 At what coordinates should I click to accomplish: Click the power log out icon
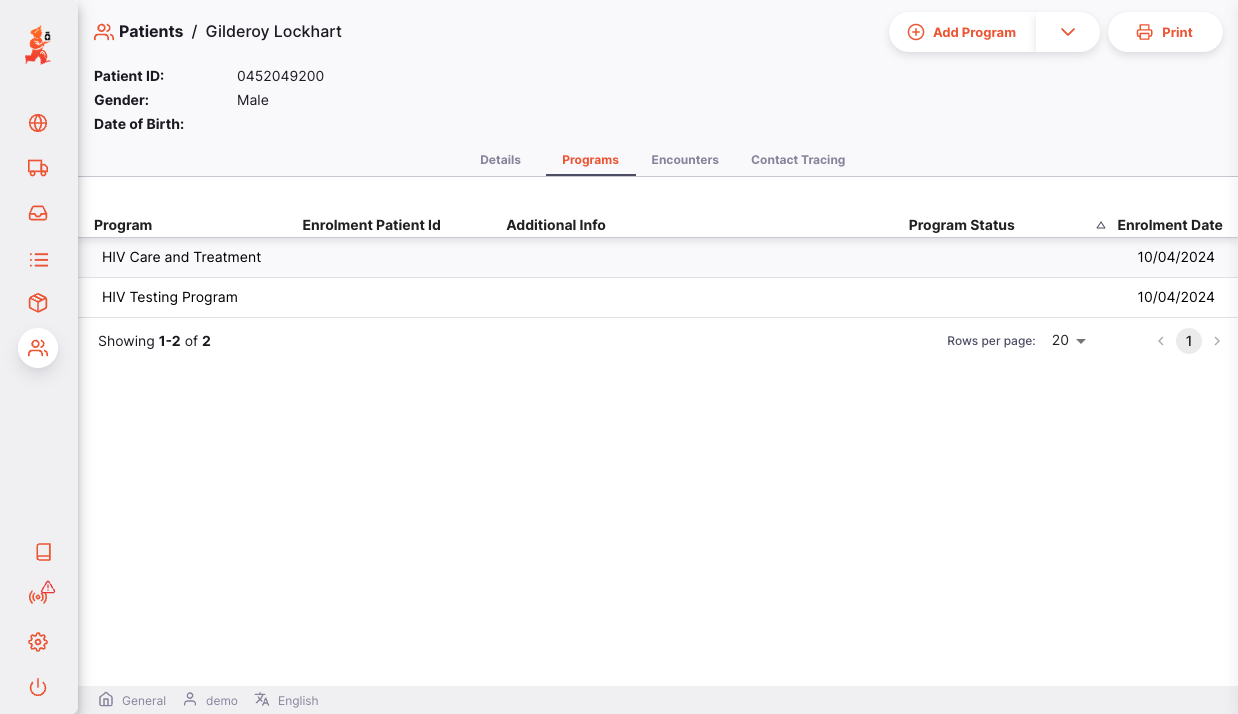click(x=38, y=687)
